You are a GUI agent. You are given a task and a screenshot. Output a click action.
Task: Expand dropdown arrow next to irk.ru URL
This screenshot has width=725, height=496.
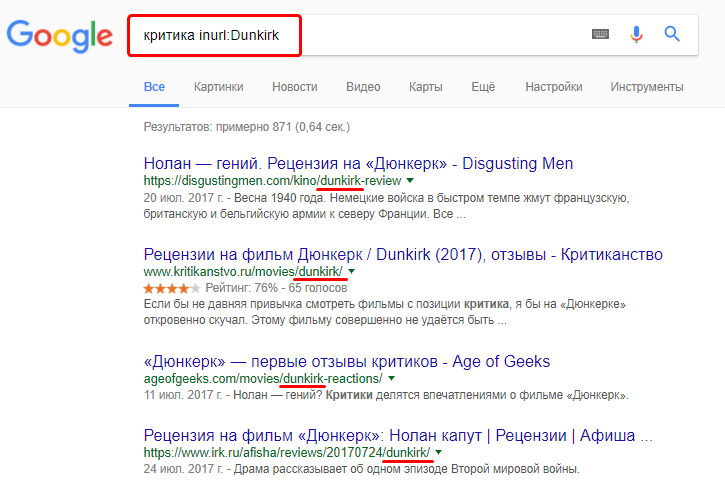[439, 452]
